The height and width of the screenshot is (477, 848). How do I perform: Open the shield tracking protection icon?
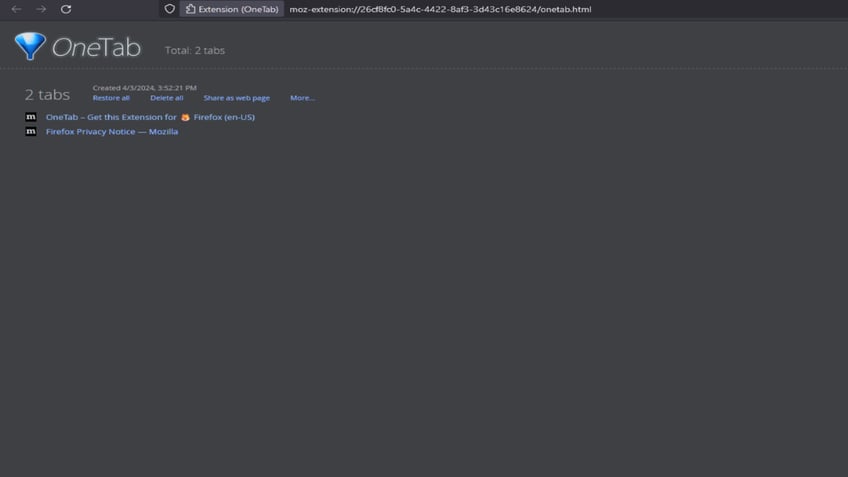[170, 9]
